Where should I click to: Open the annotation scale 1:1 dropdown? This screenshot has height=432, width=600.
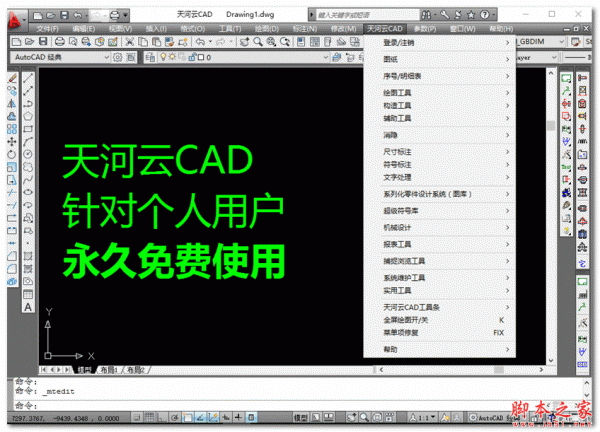click(433, 417)
